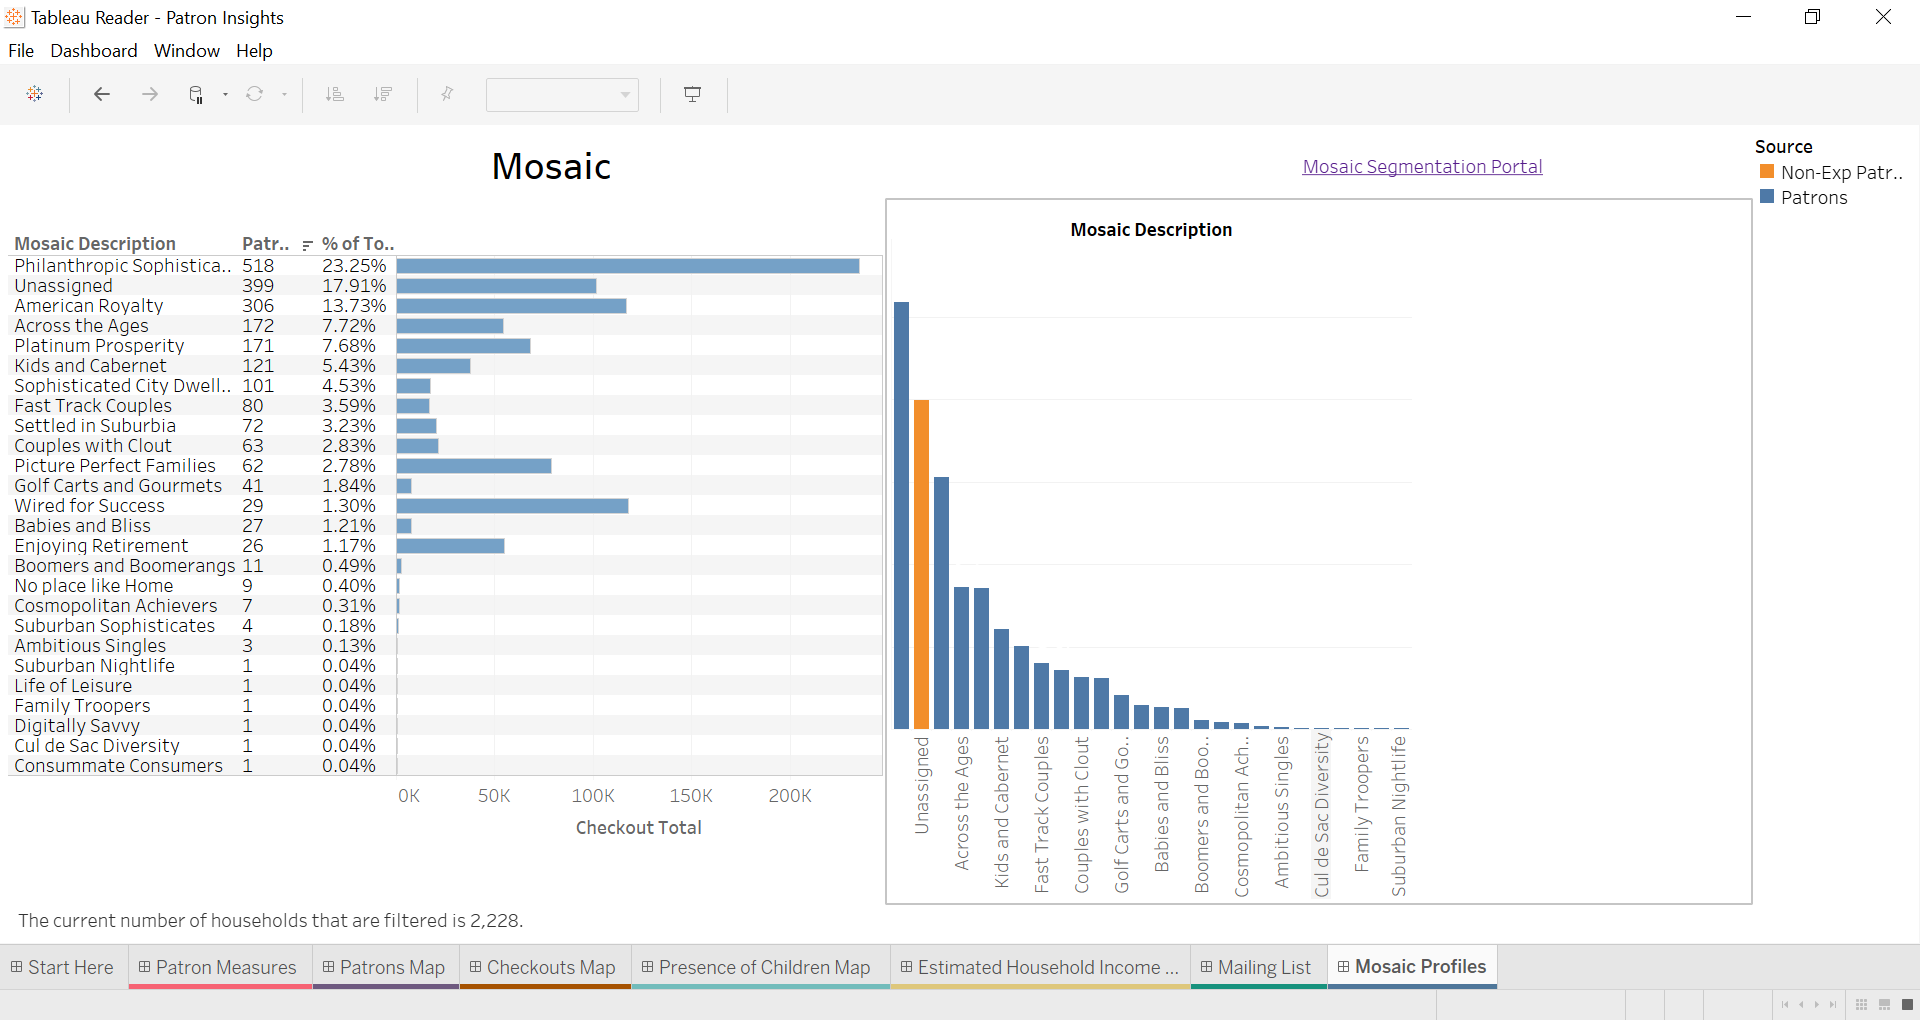1920x1020 pixels.
Task: Select the Settled in Suburbia row label
Action: (95, 426)
